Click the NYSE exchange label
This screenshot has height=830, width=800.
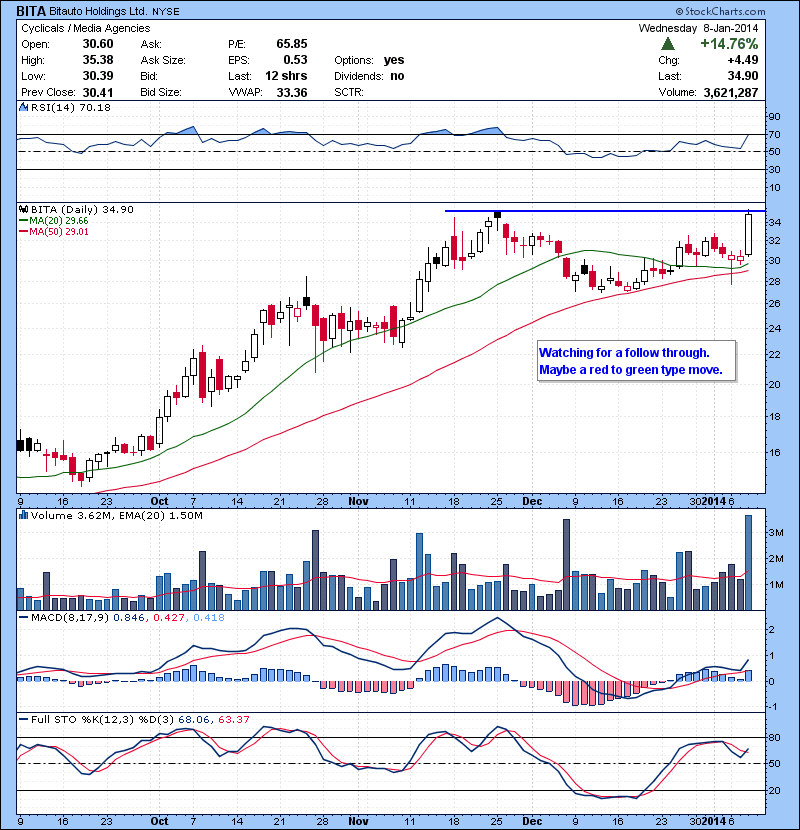(166, 12)
